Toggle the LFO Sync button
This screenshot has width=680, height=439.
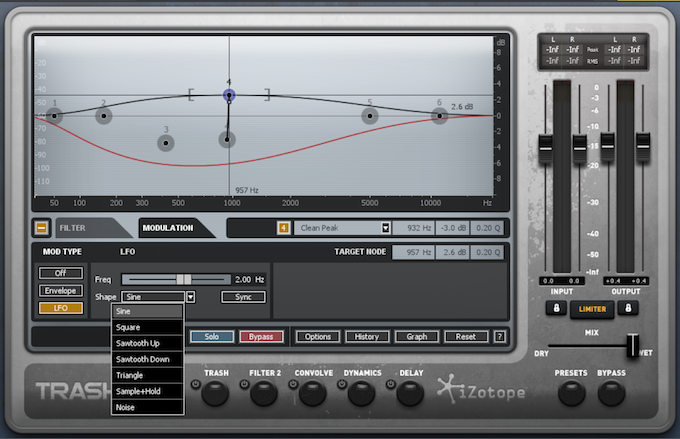pyautogui.click(x=243, y=297)
